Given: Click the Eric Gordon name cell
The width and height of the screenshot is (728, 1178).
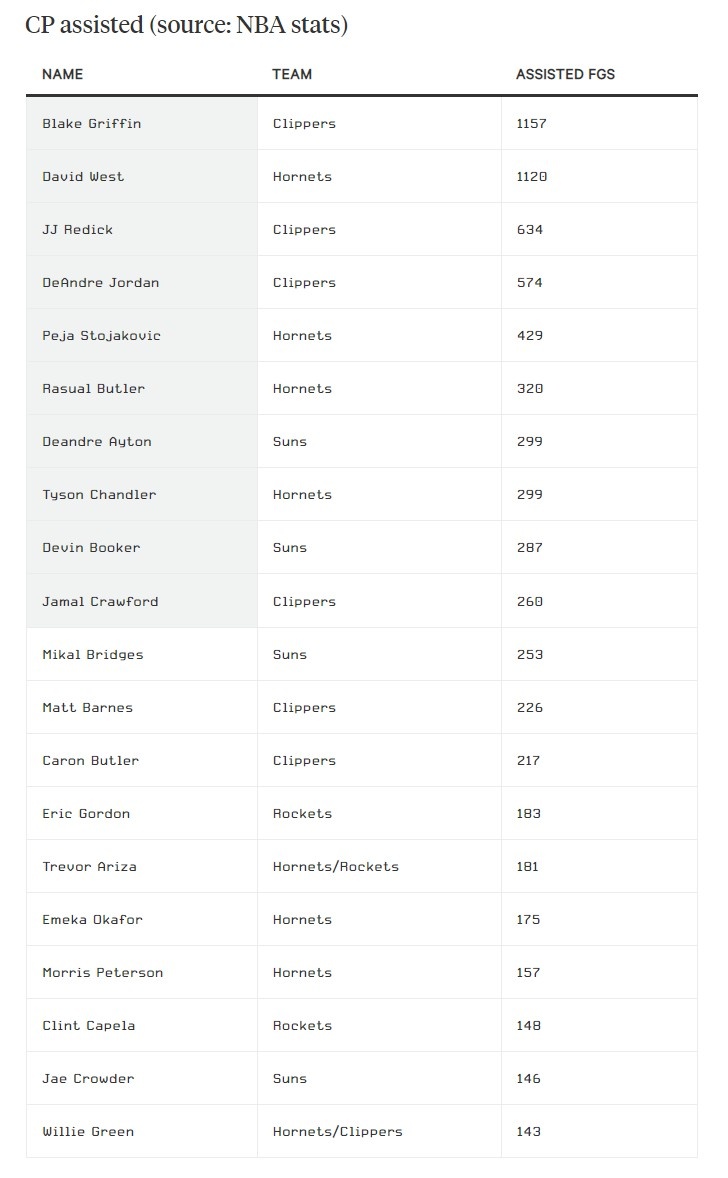Looking at the screenshot, I should [x=141, y=814].
